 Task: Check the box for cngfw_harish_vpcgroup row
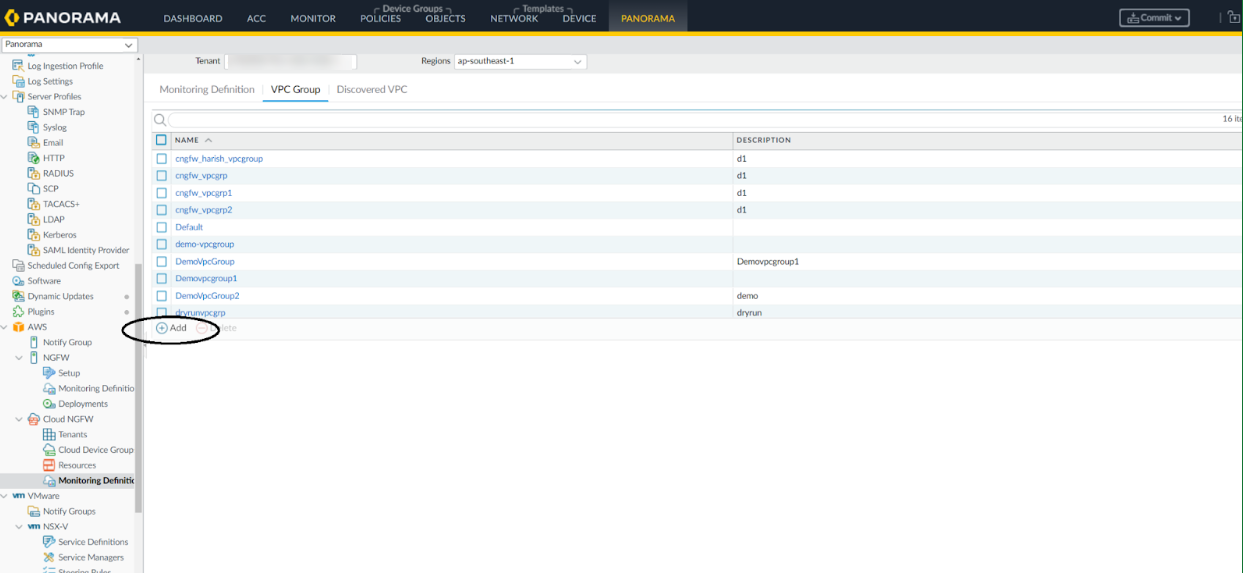pyautogui.click(x=161, y=159)
